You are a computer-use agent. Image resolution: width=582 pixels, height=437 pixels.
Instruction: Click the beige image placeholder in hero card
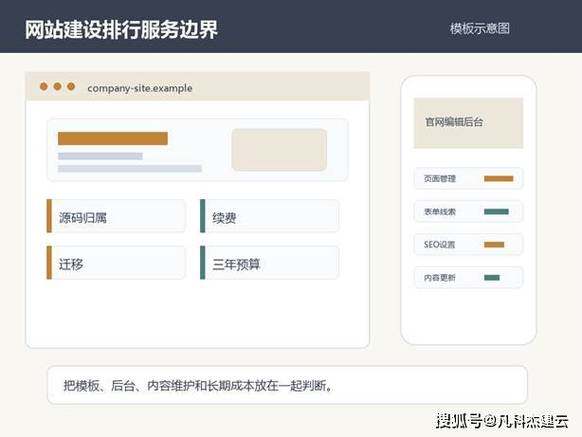pyautogui.click(x=279, y=150)
